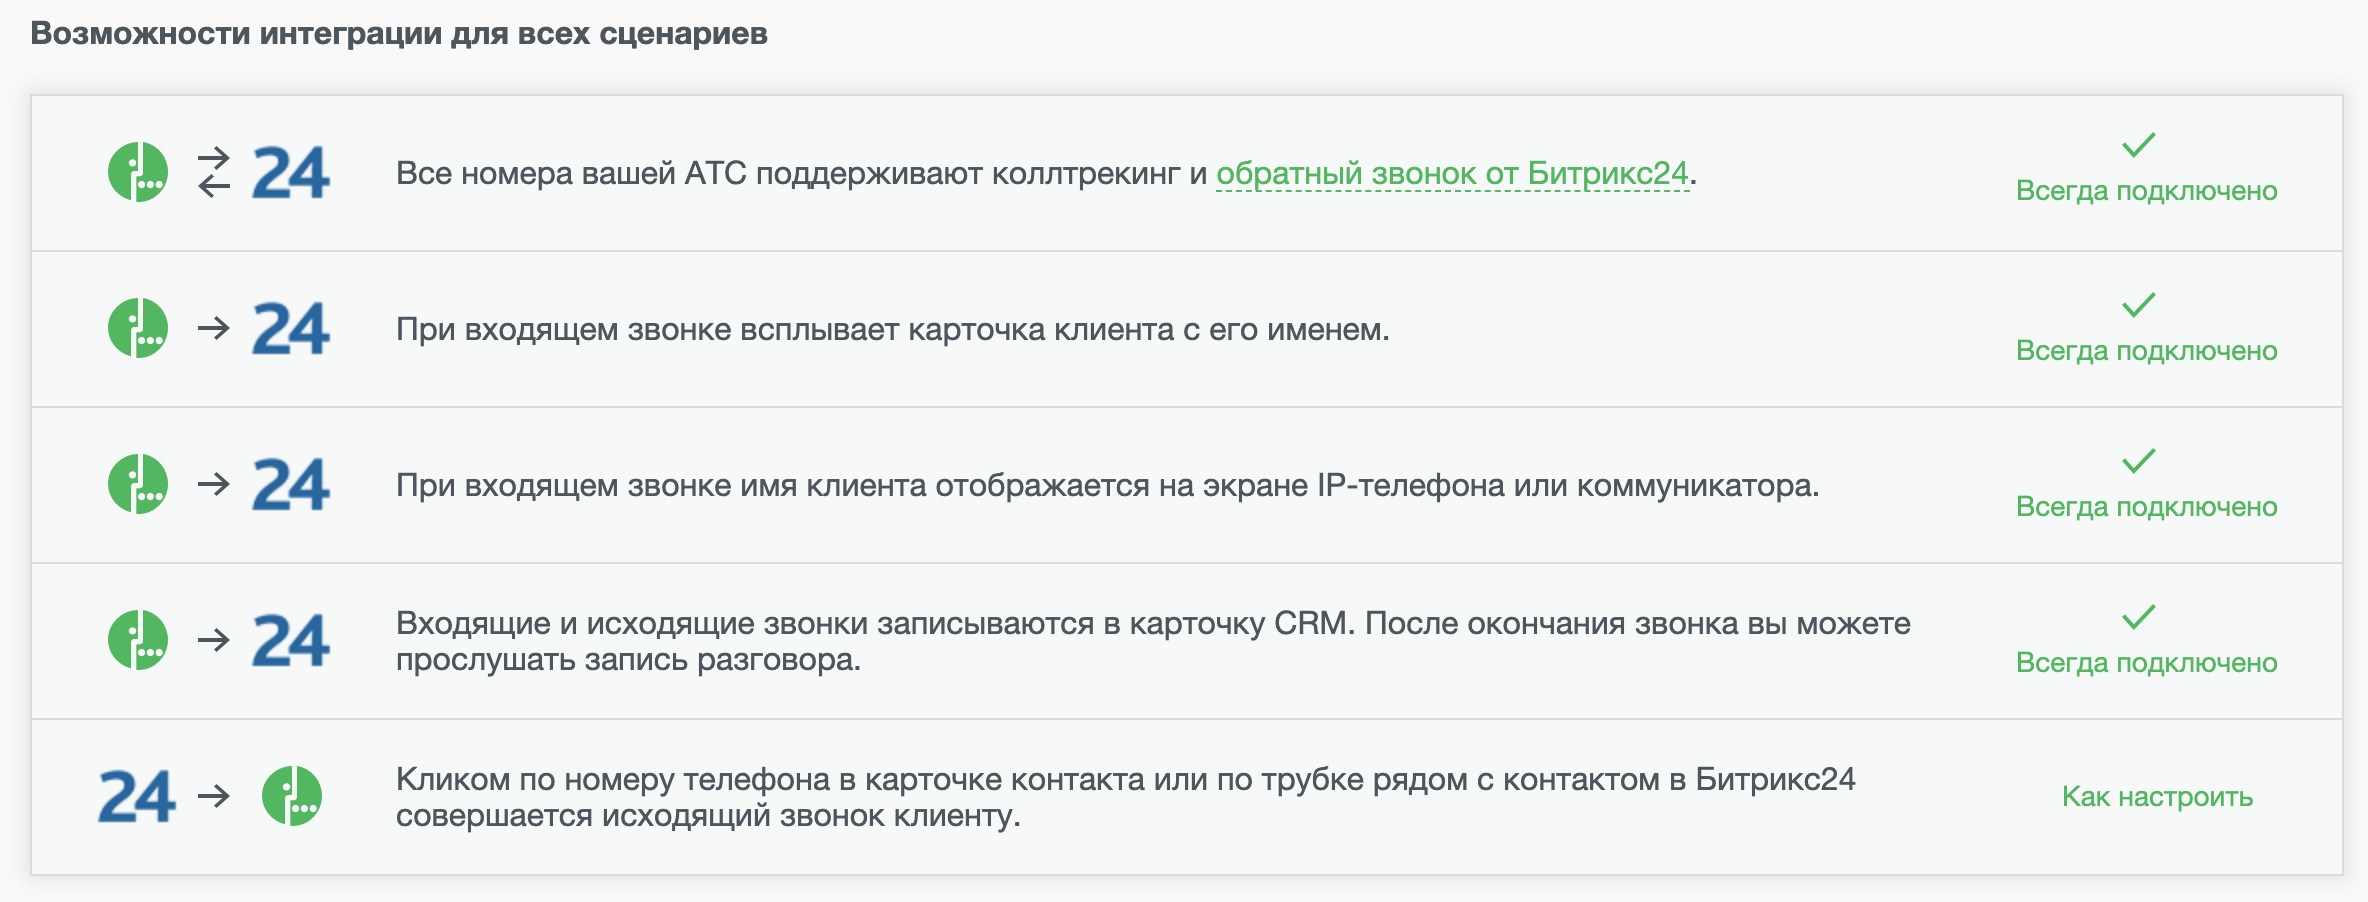Image resolution: width=2368 pixels, height=902 pixels.
Task: Click the green checkmark in the client card popup row
Action: (x=2138, y=304)
